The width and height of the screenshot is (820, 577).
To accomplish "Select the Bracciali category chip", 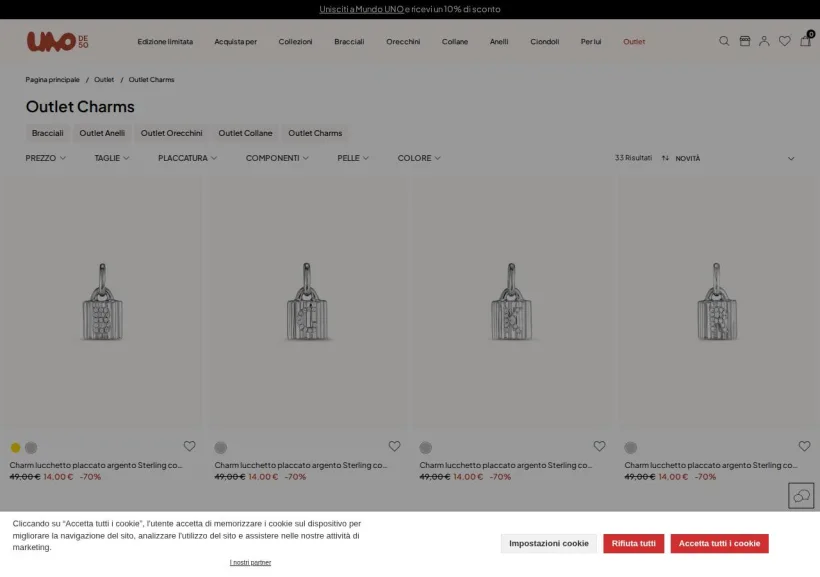I will [x=48, y=133].
